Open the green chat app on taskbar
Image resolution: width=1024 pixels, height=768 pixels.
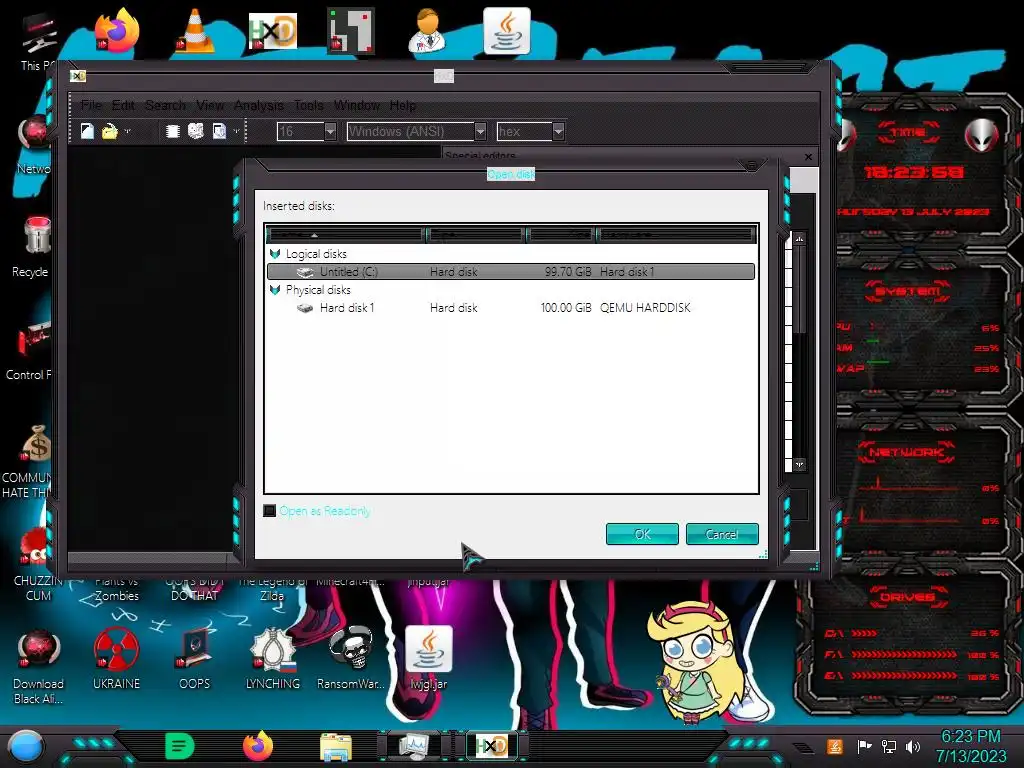tap(180, 746)
